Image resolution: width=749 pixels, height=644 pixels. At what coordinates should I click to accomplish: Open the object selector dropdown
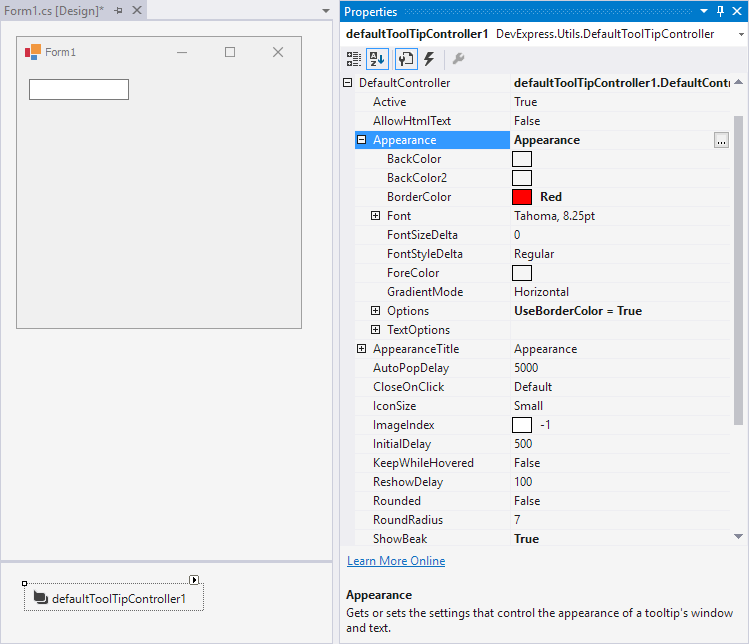coord(738,34)
